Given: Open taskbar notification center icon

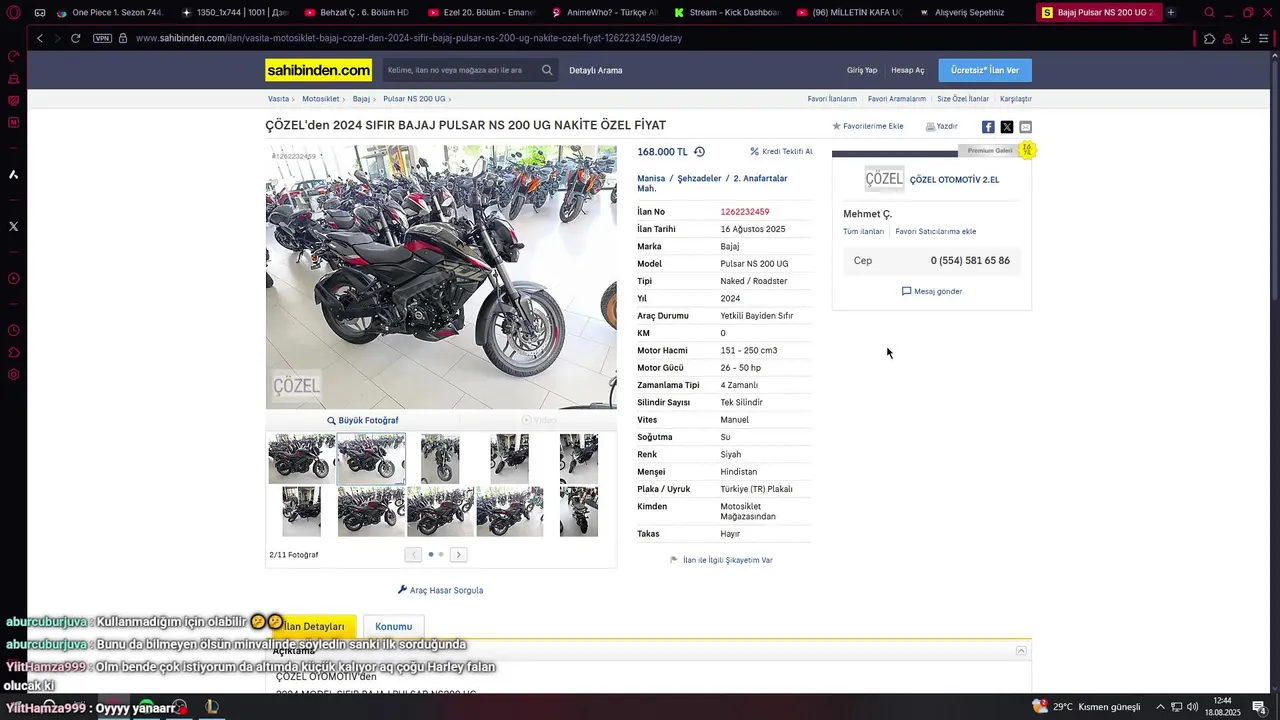Looking at the screenshot, I should click(x=1259, y=707).
